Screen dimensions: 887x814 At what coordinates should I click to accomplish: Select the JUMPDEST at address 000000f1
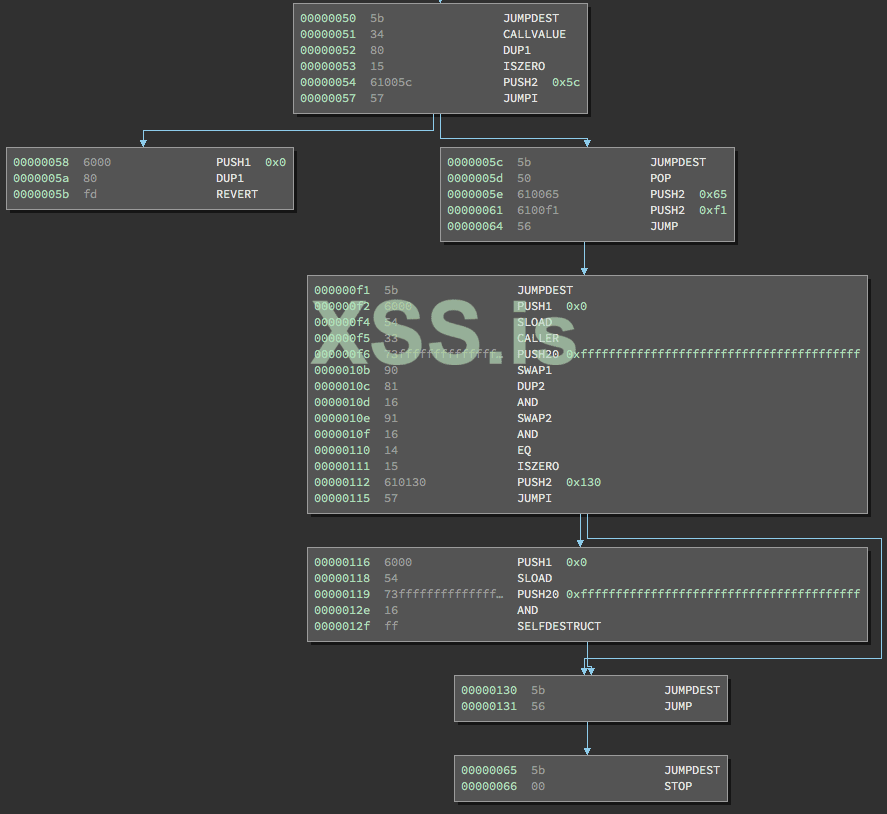pyautogui.click(x=545, y=290)
